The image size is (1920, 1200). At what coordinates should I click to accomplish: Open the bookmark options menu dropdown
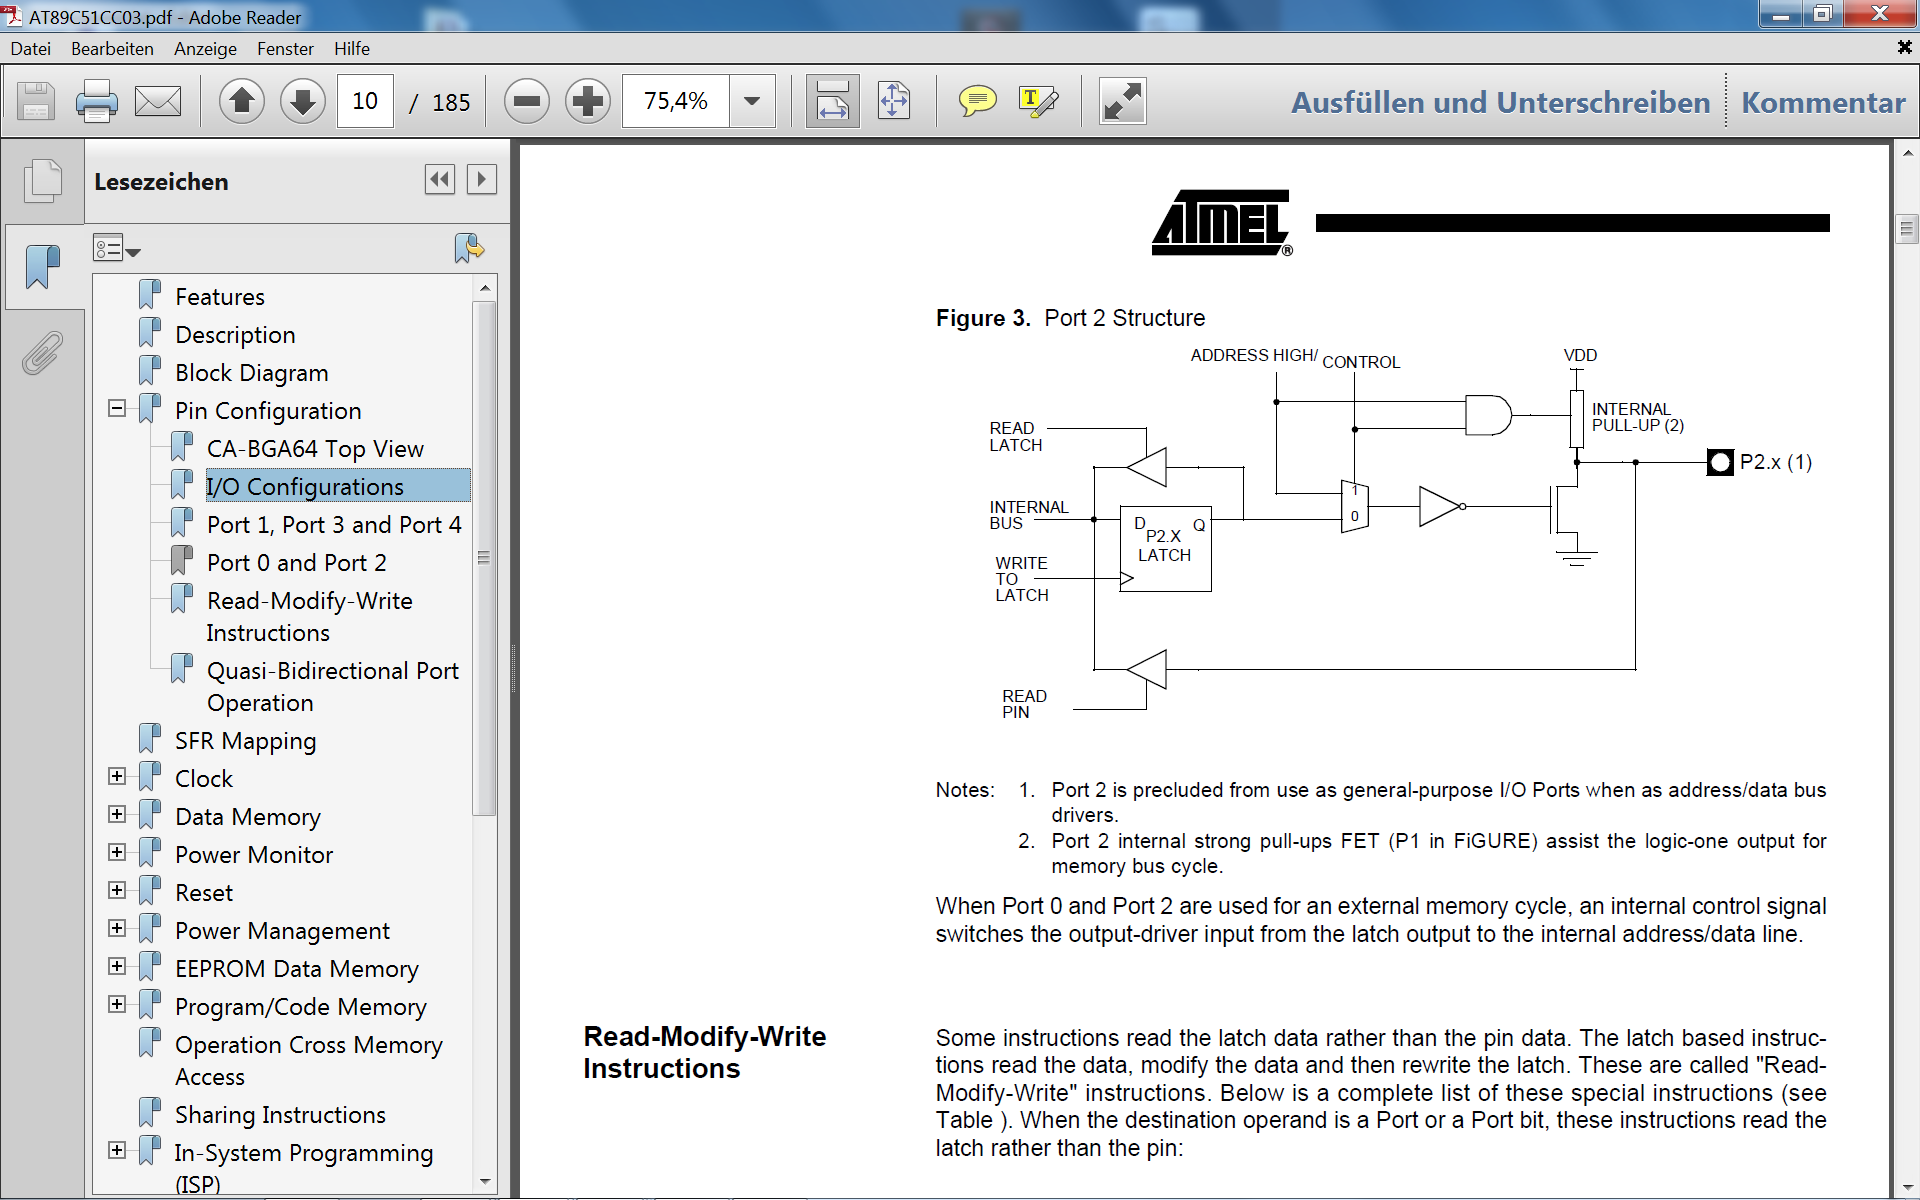pyautogui.click(x=117, y=247)
